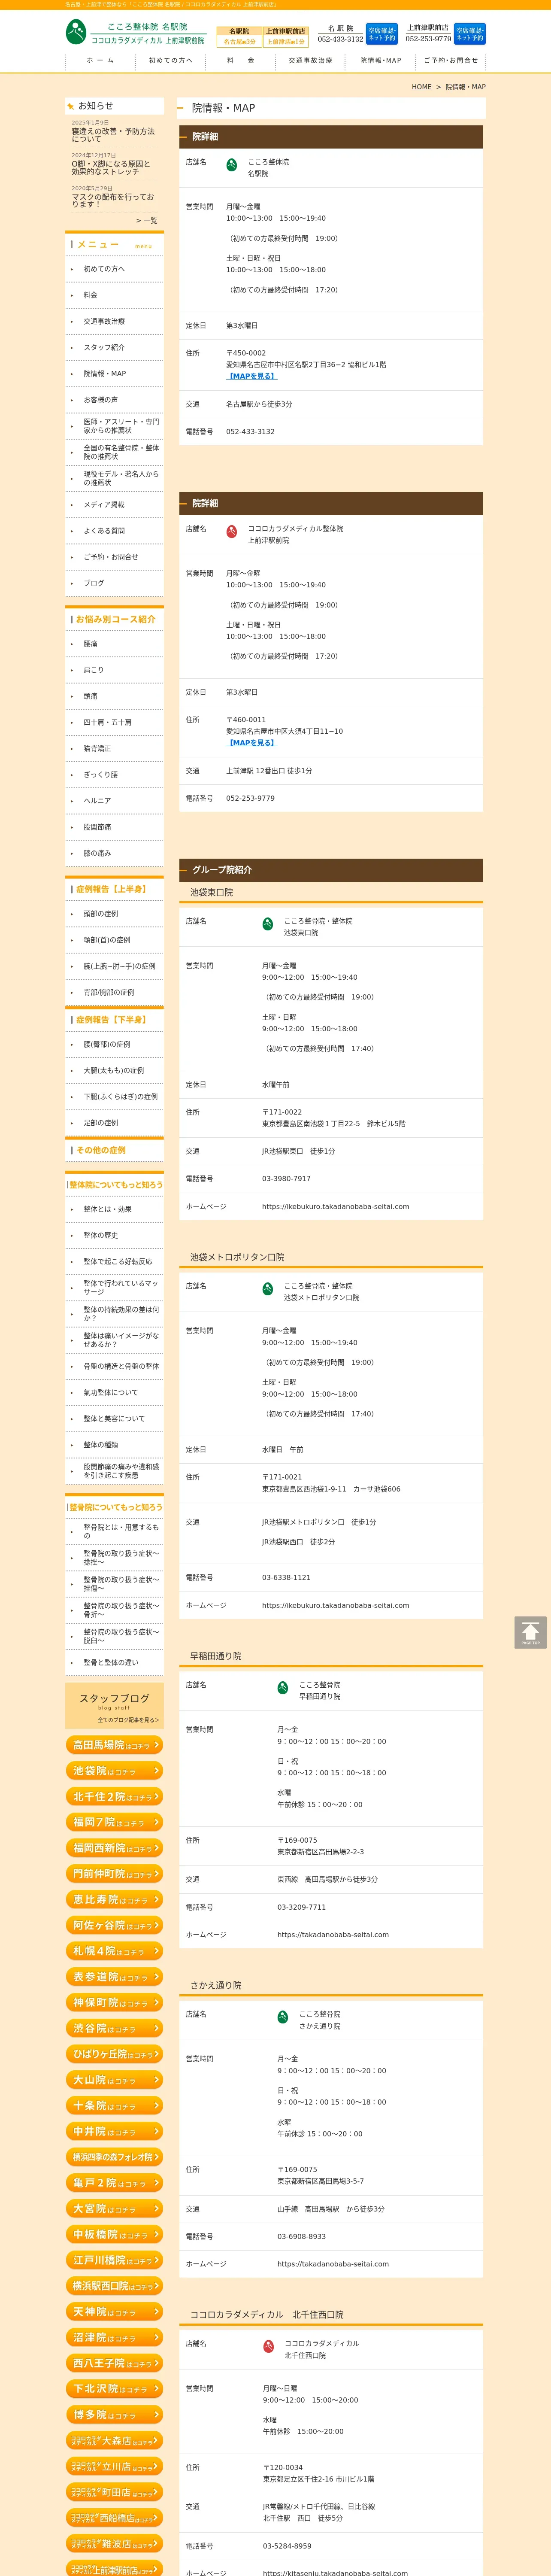This screenshot has height=2576, width=551.
Task: Click the PAGE TOP arrow icon
Action: coord(530,1632)
